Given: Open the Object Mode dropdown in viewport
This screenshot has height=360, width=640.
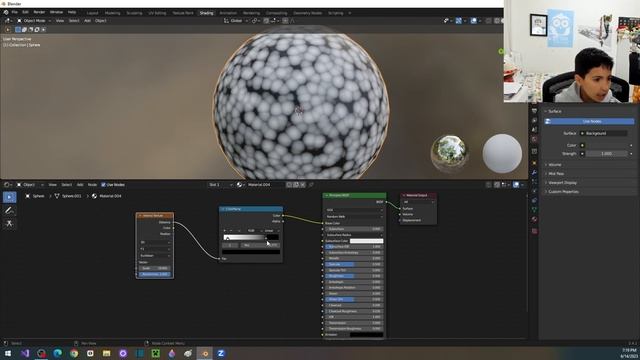Looking at the screenshot, I should click(x=34, y=21).
